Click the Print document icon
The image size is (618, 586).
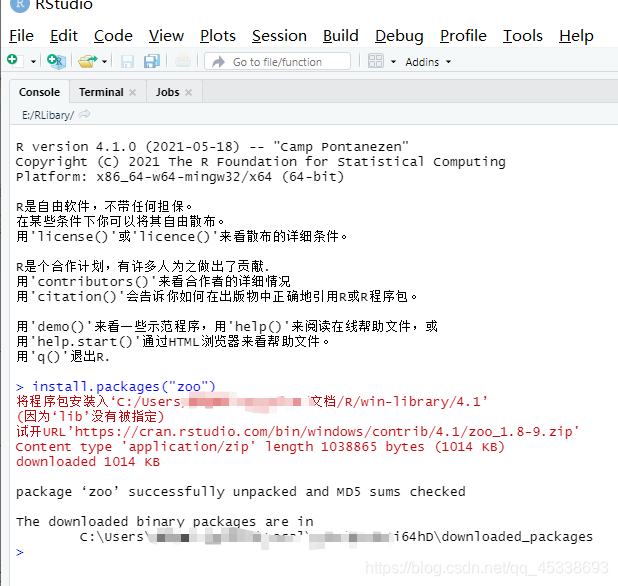tap(182, 61)
